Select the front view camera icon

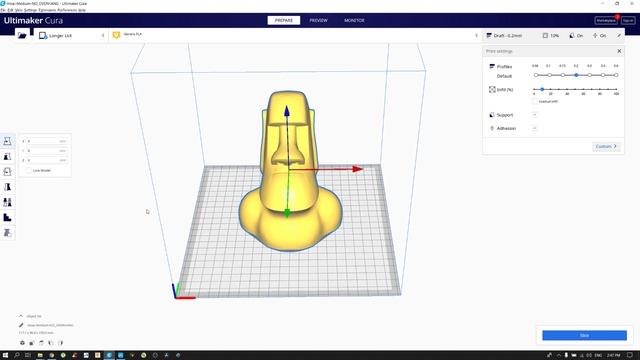[31, 343]
